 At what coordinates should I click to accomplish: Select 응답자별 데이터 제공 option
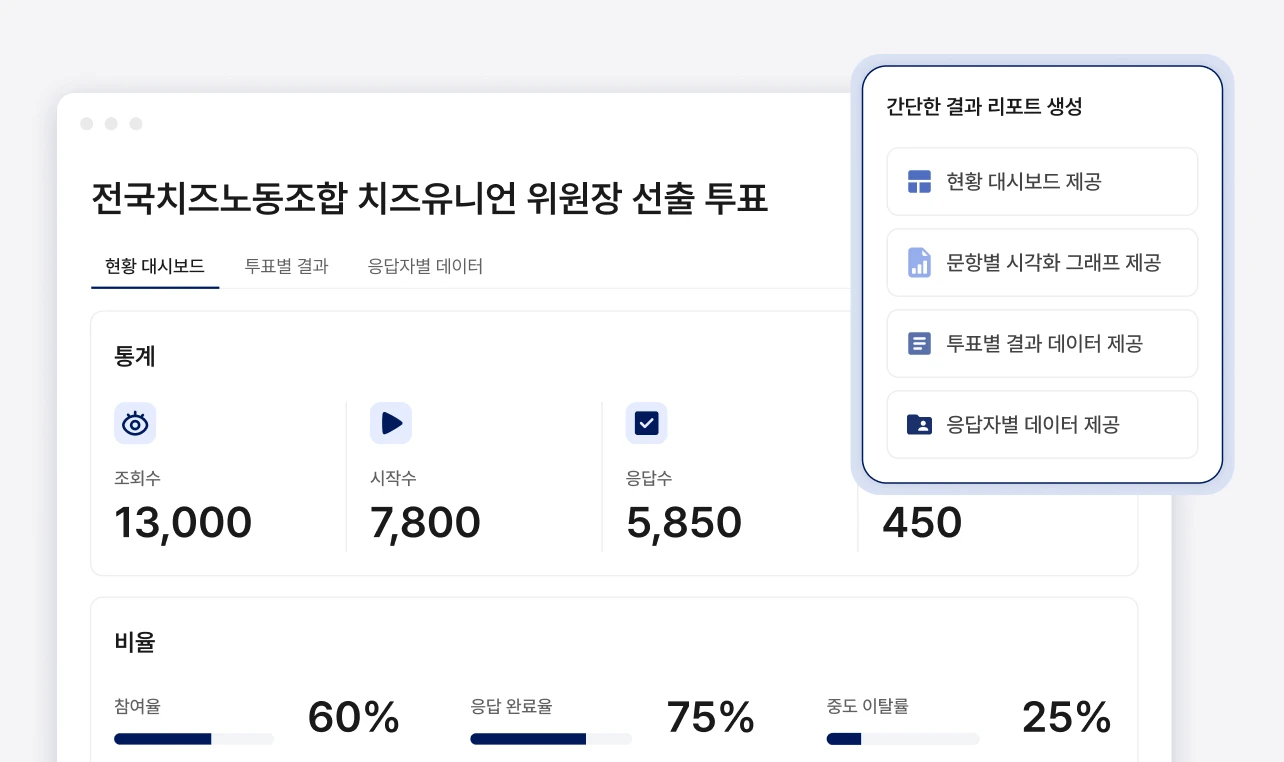pos(1042,425)
